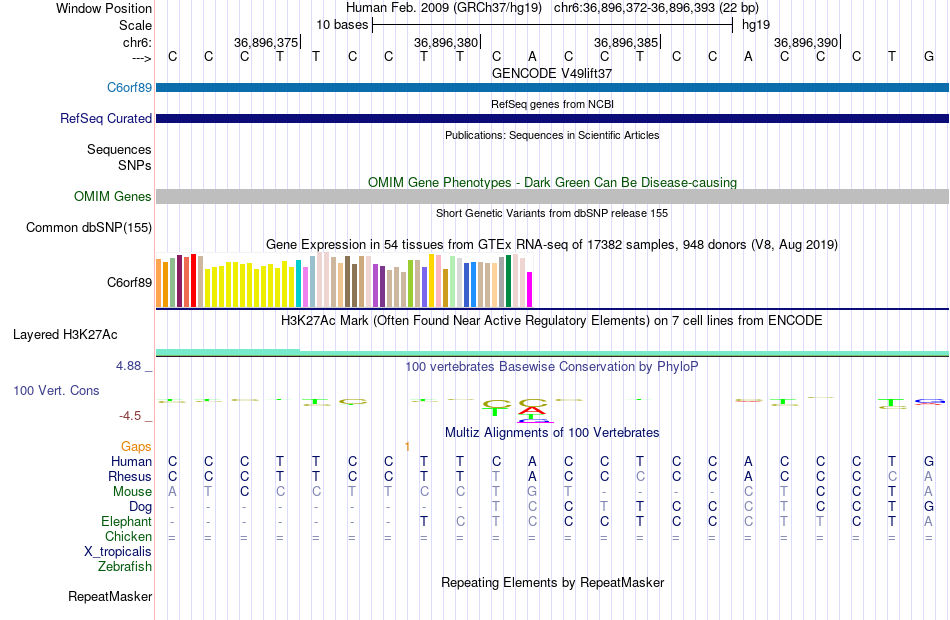
Task: Click the 10 bases scale bar text
Action: tap(342, 25)
